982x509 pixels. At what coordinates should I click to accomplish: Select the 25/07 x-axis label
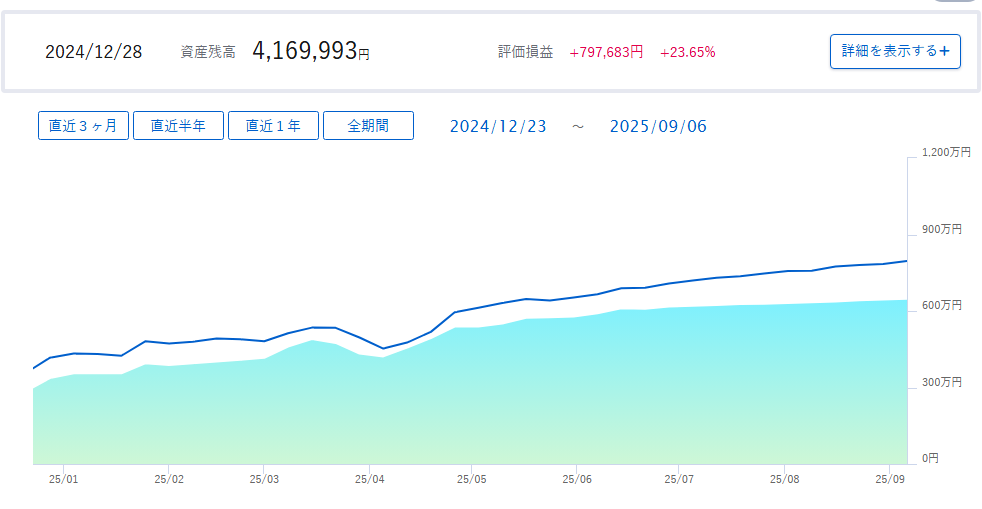tap(679, 479)
